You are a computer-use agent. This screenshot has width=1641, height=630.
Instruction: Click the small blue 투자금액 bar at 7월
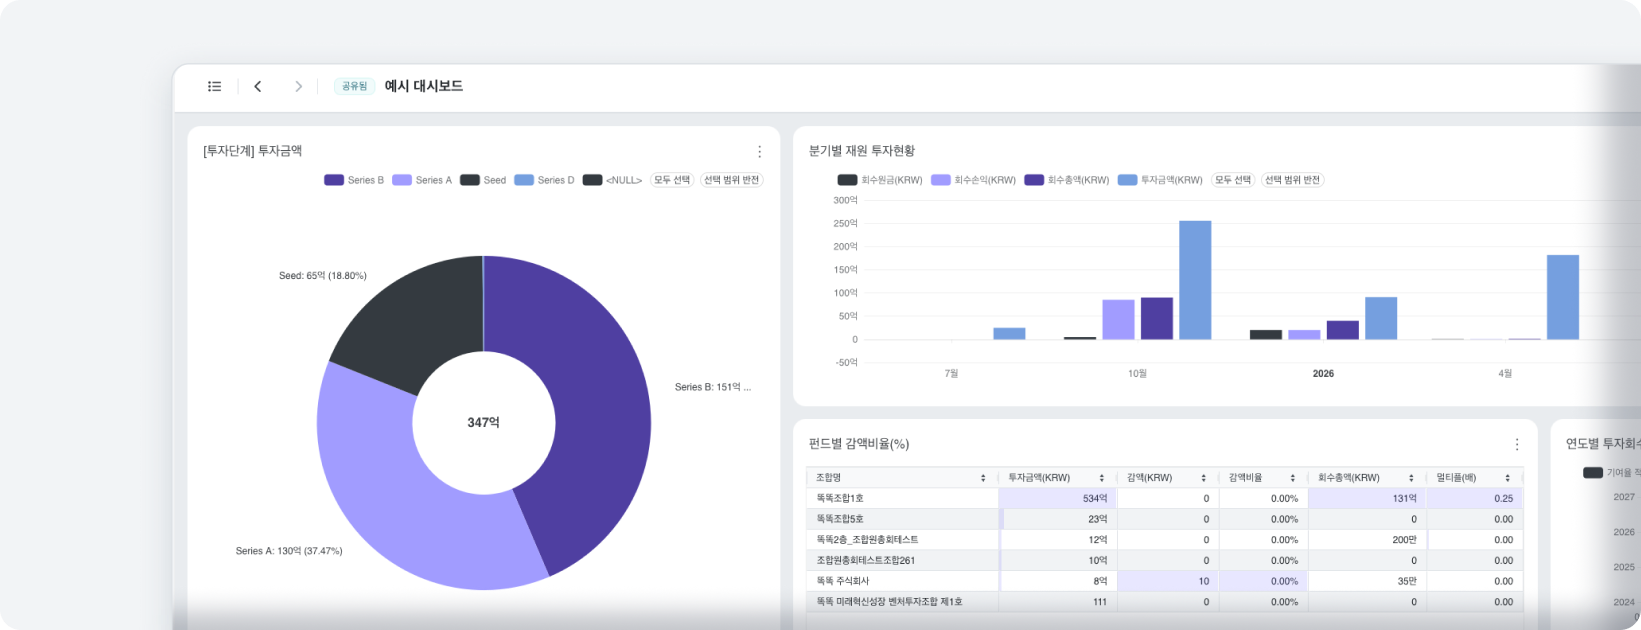coord(1009,333)
